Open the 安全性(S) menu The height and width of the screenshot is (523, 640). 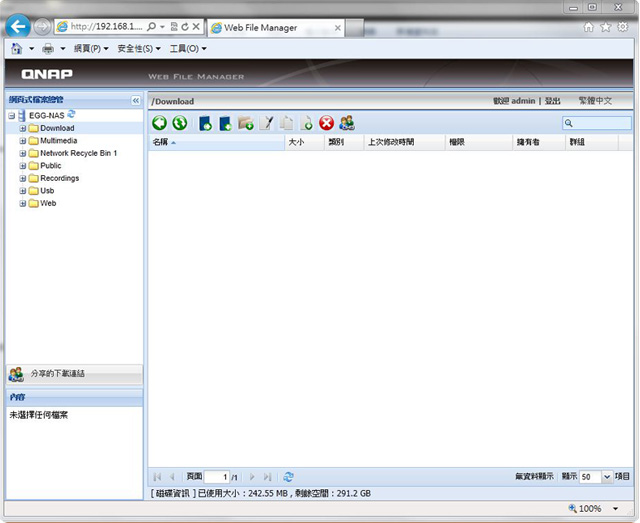pyautogui.click(x=138, y=48)
